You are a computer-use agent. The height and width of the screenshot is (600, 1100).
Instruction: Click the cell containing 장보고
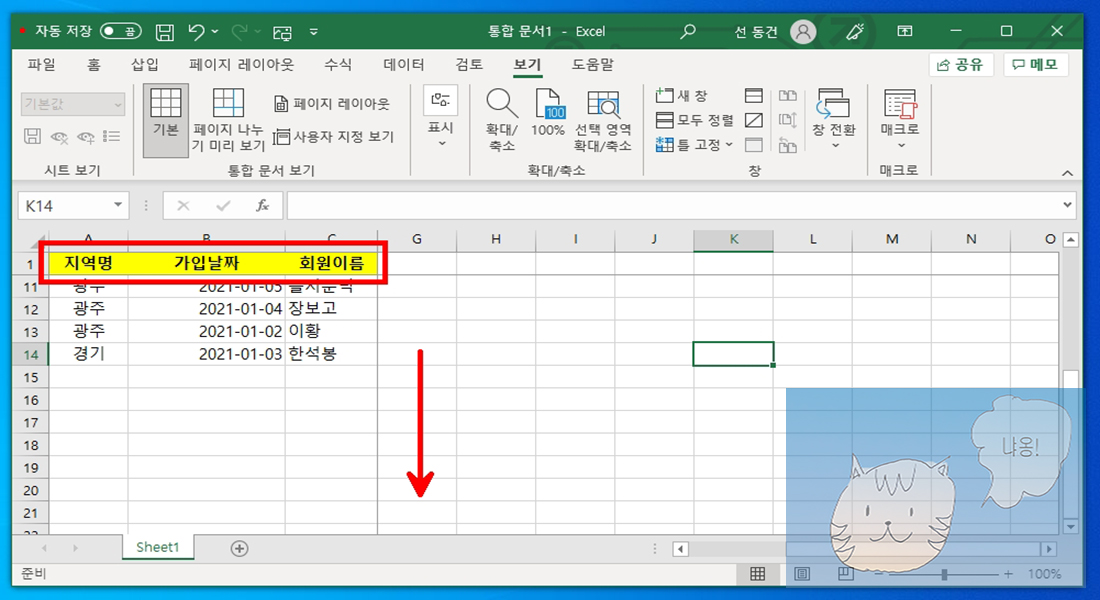pyautogui.click(x=331, y=308)
